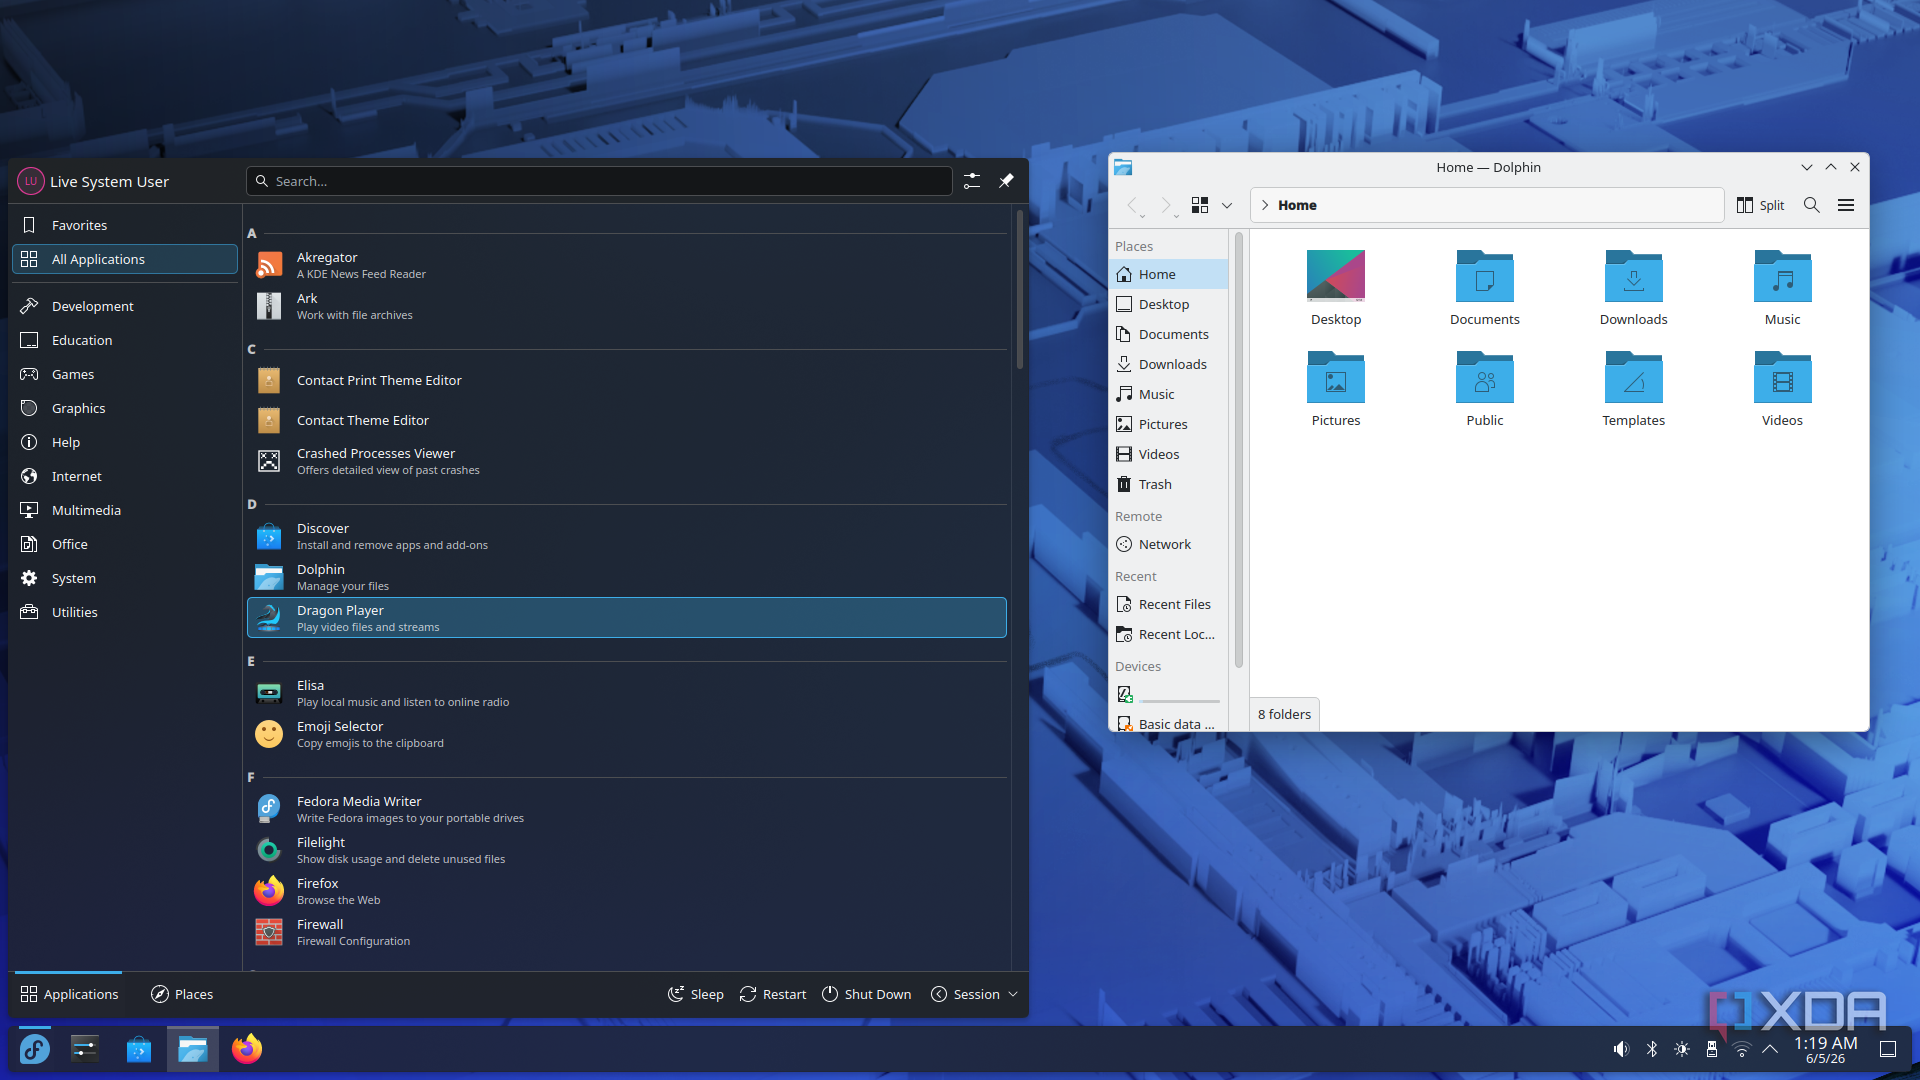Open Dolphin hamburger menu
This screenshot has height=1080, width=1920.
[1846, 205]
